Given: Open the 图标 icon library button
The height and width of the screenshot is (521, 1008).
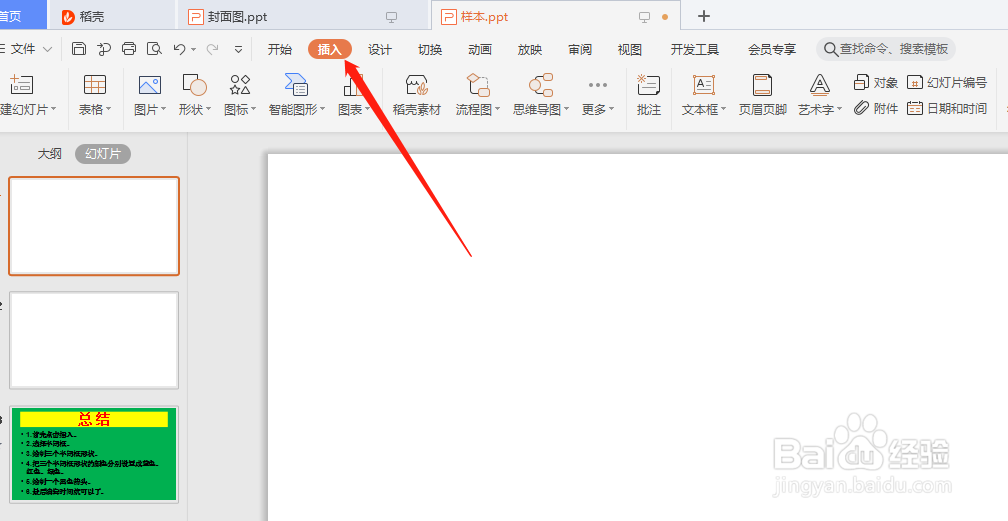Looking at the screenshot, I should (x=240, y=84).
